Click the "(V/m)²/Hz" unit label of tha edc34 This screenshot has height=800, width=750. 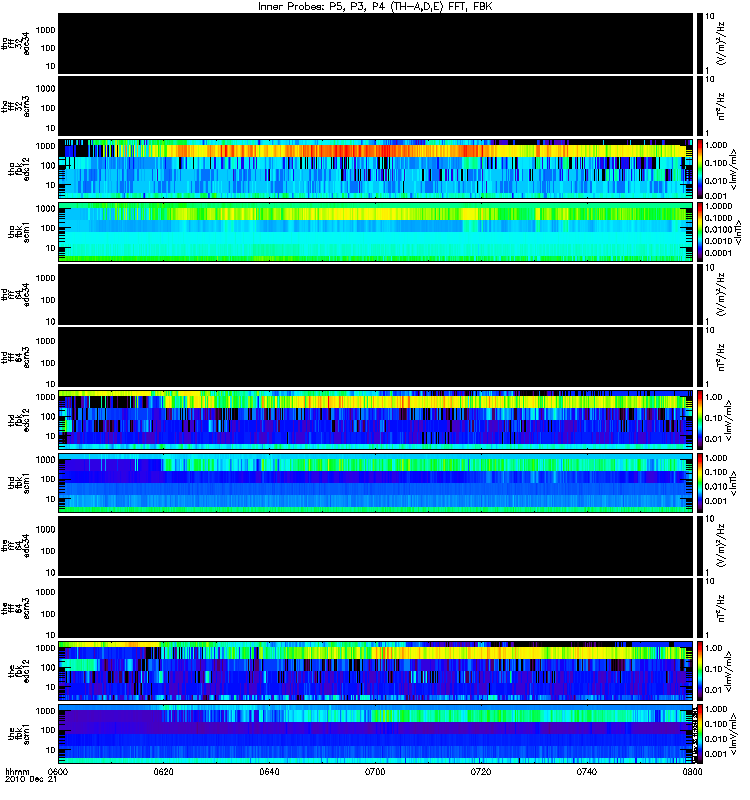(721, 43)
